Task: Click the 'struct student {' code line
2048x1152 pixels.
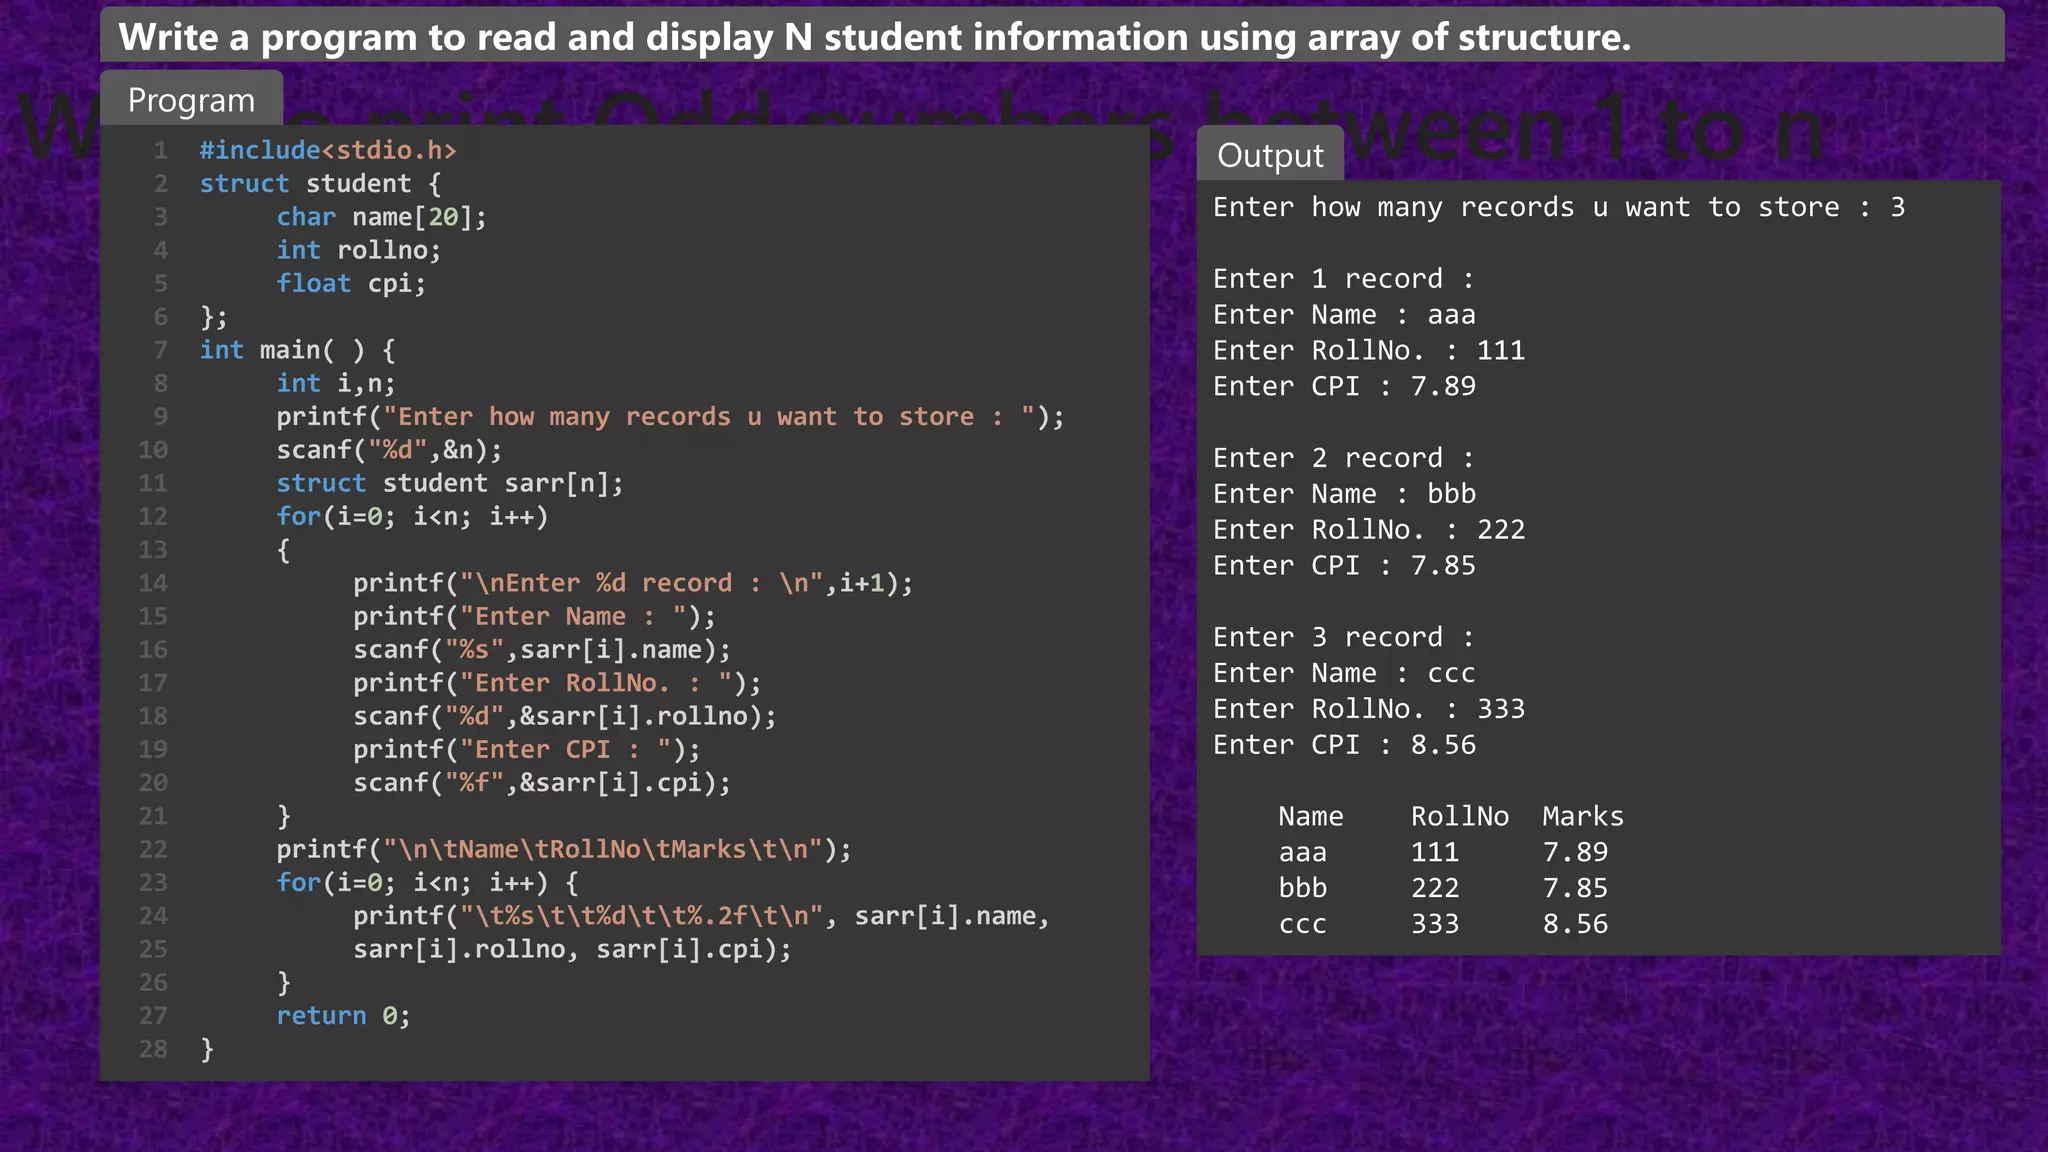Action: 320,183
